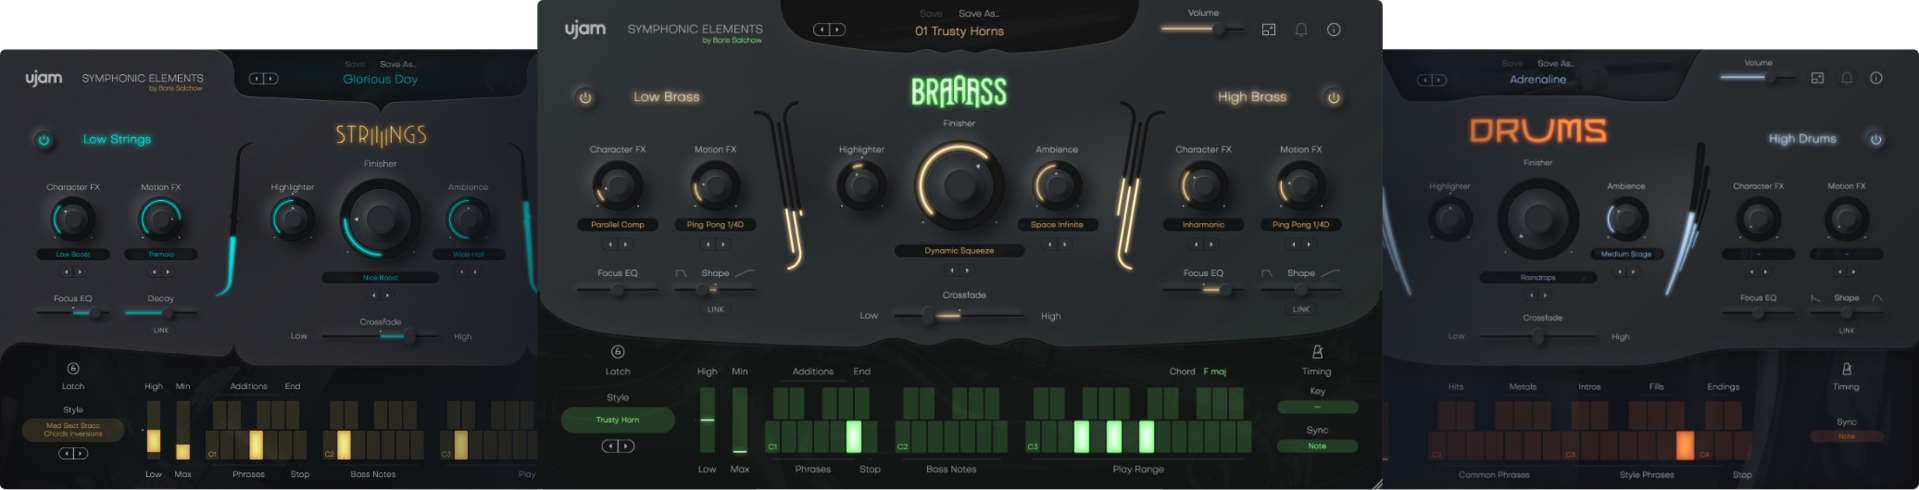This screenshot has height=490, width=1919.
Task: Click ujam logo in STRIIIINGS window
Action: (x=44, y=78)
